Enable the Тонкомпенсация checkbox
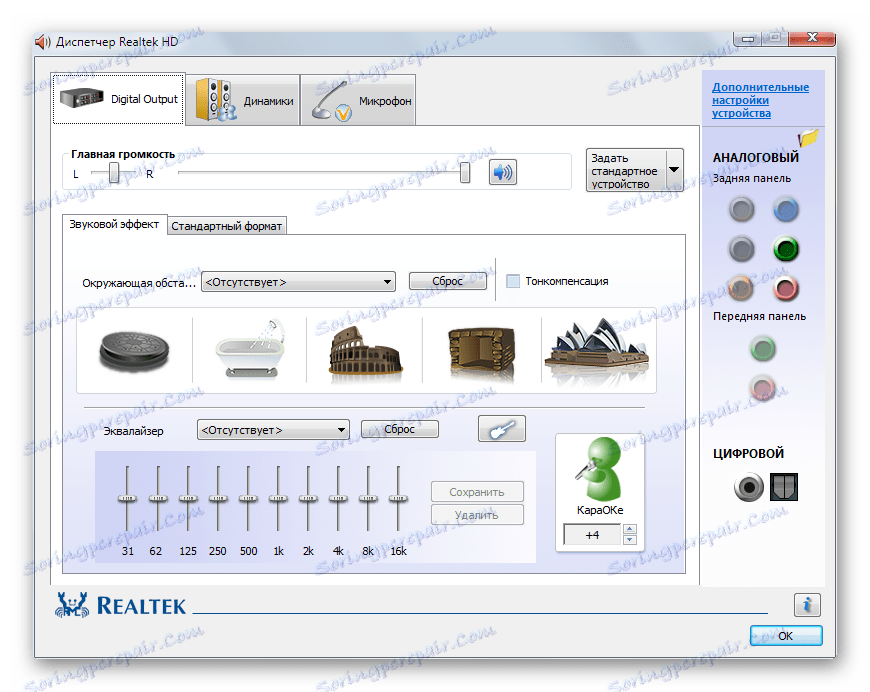The height and width of the screenshot is (692, 870). pyautogui.click(x=513, y=281)
